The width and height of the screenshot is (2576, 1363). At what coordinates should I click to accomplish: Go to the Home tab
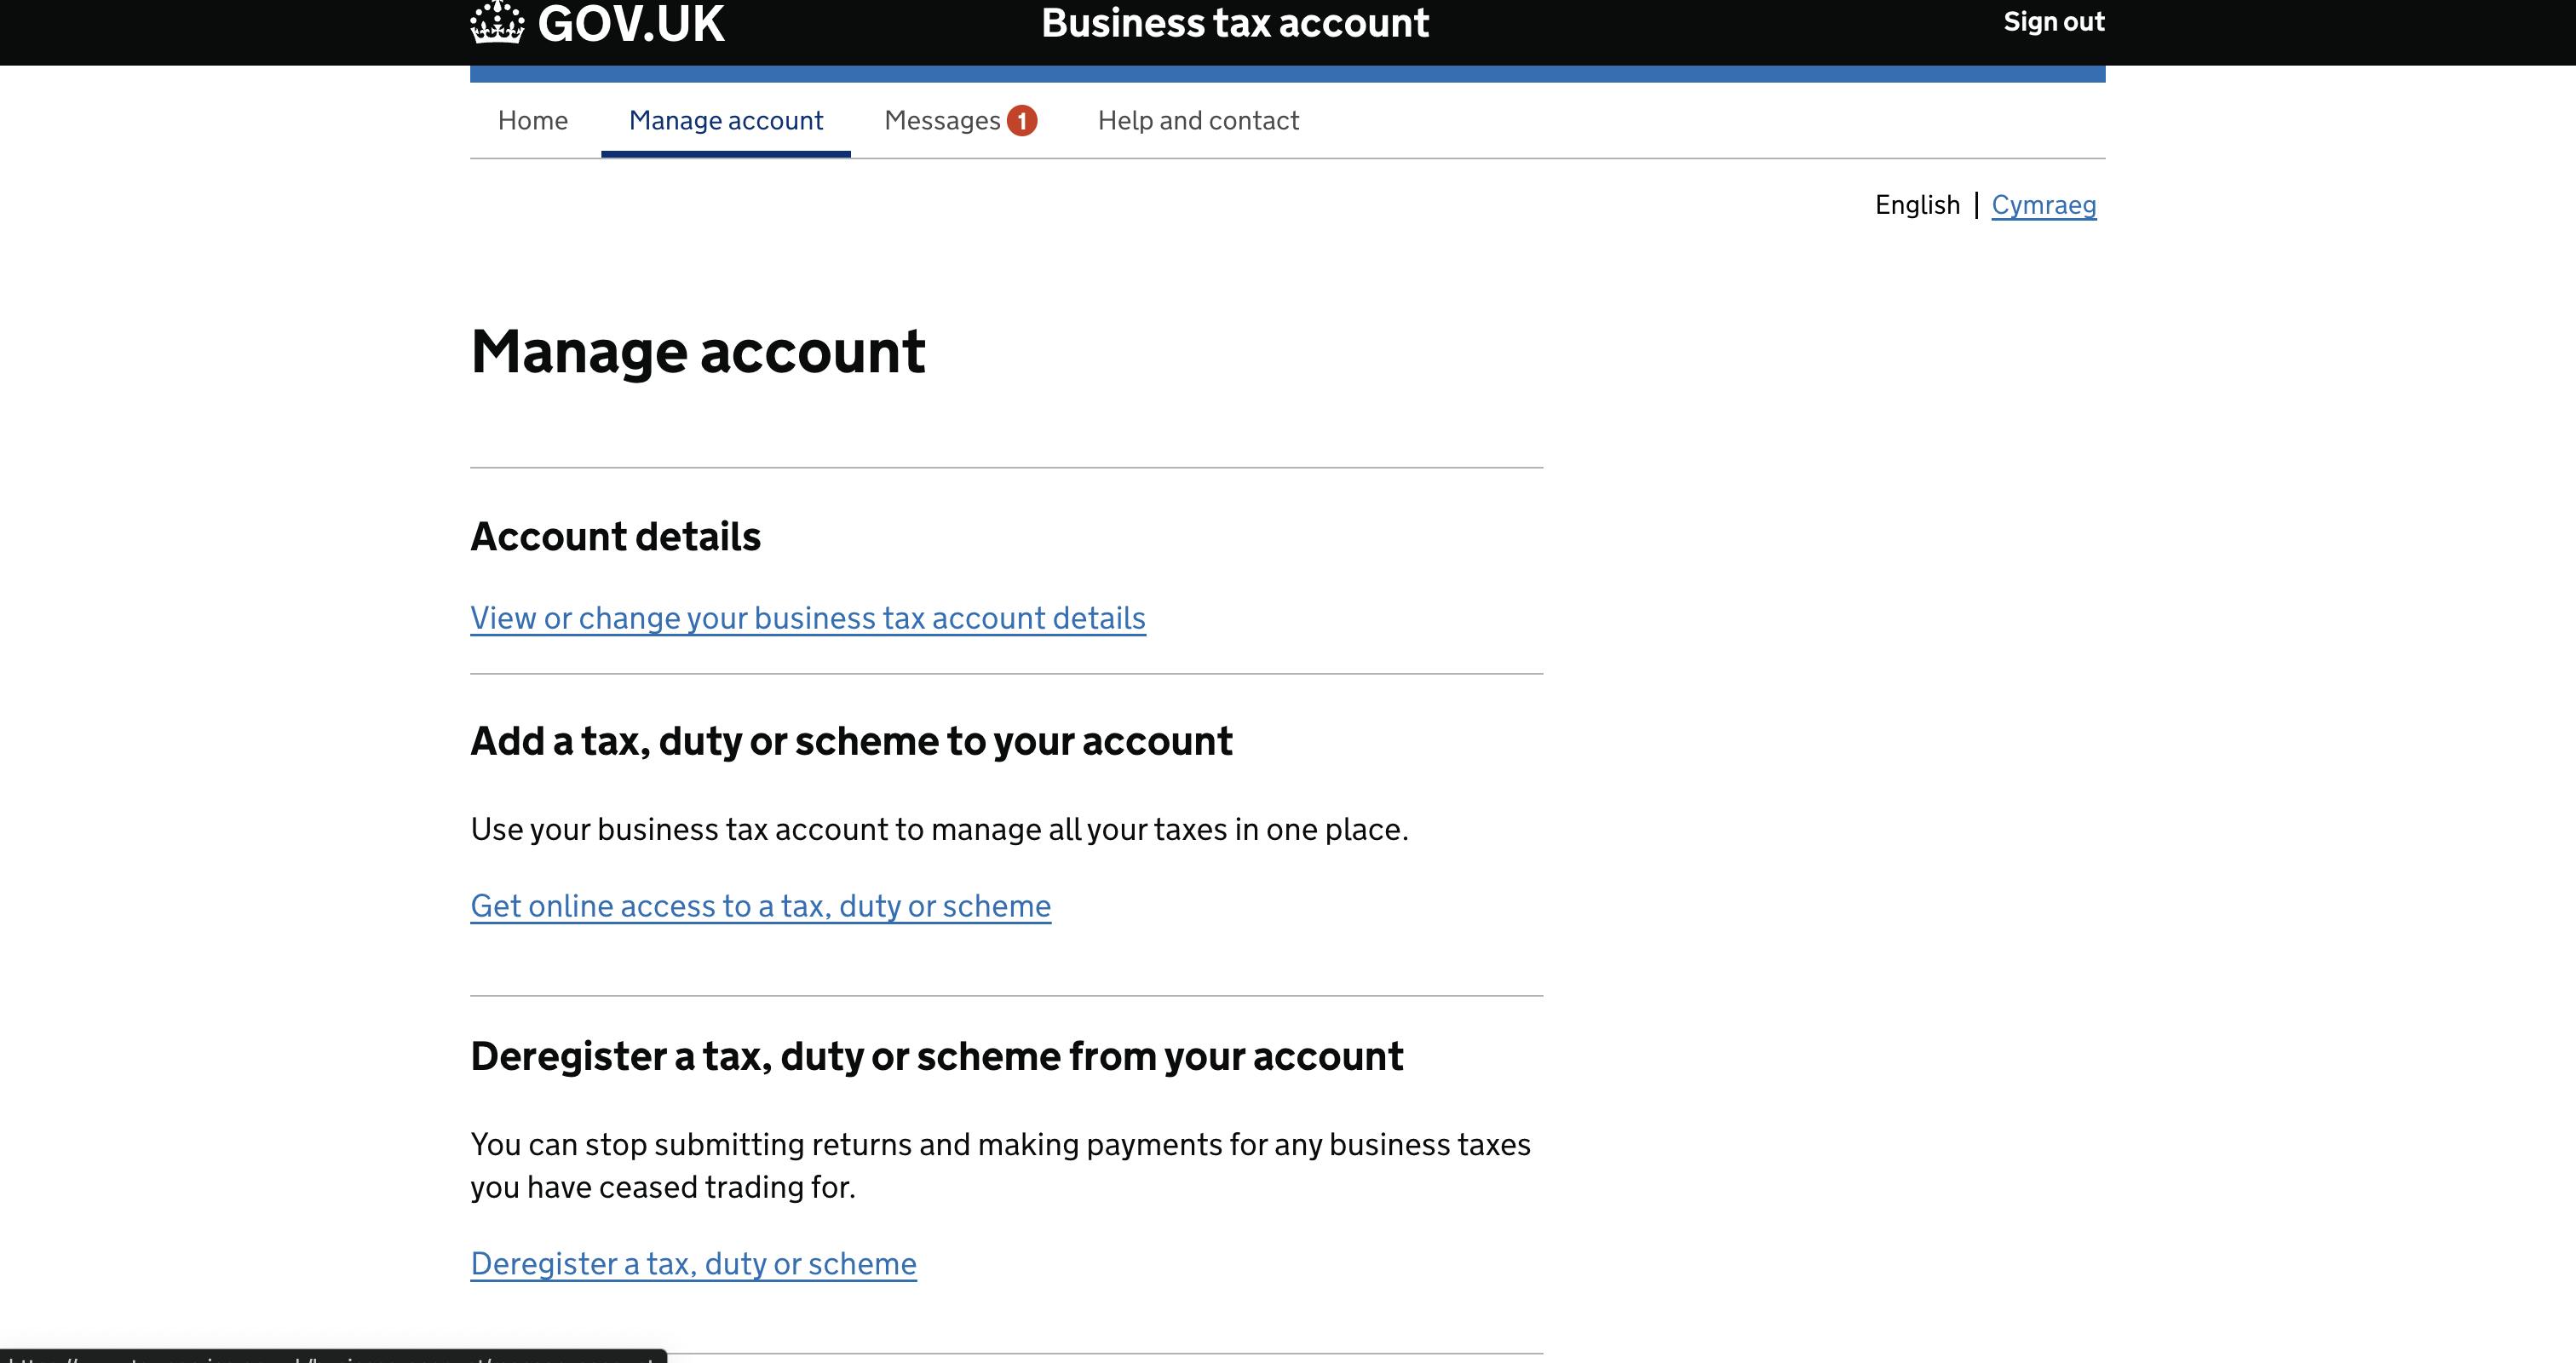(x=532, y=121)
